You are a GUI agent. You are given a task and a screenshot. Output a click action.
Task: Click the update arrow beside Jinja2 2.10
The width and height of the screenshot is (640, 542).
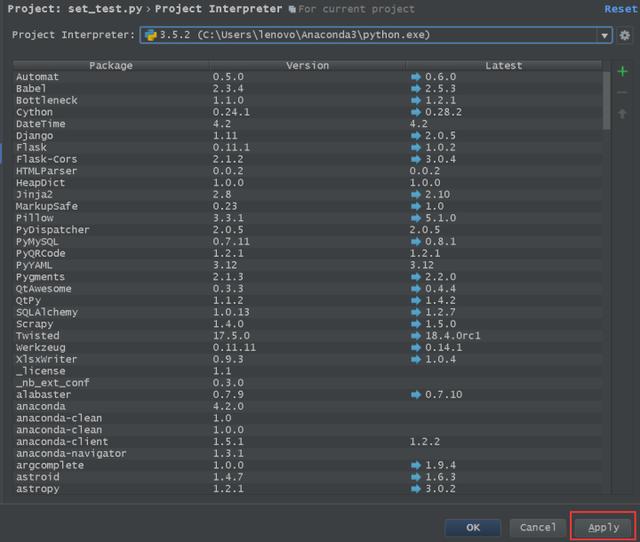point(416,195)
